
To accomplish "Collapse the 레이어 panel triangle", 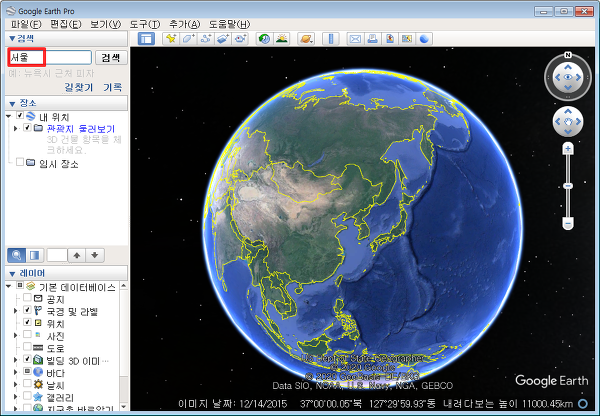I will pyautogui.click(x=12, y=274).
